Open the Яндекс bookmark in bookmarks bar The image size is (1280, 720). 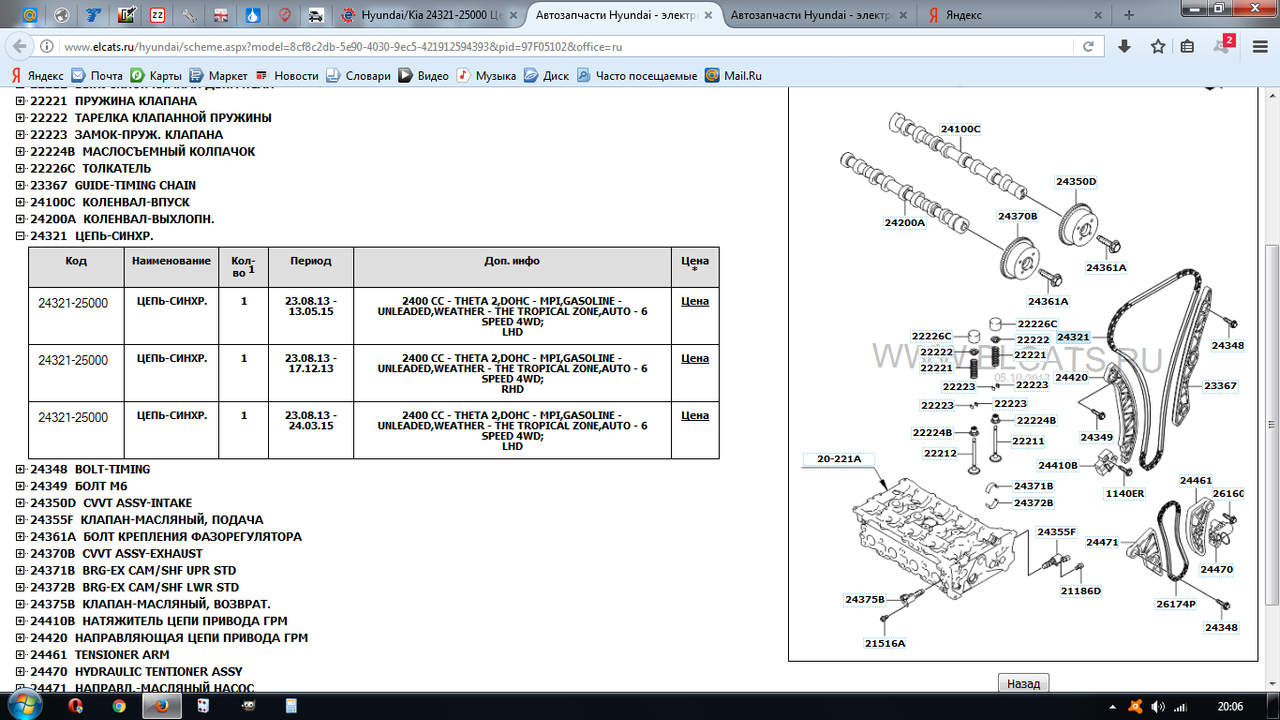[37, 76]
